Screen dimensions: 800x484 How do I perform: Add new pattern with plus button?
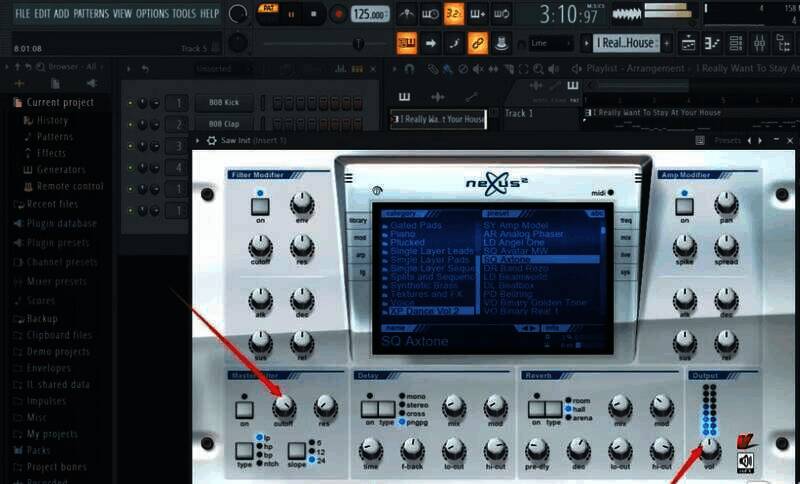pos(667,43)
